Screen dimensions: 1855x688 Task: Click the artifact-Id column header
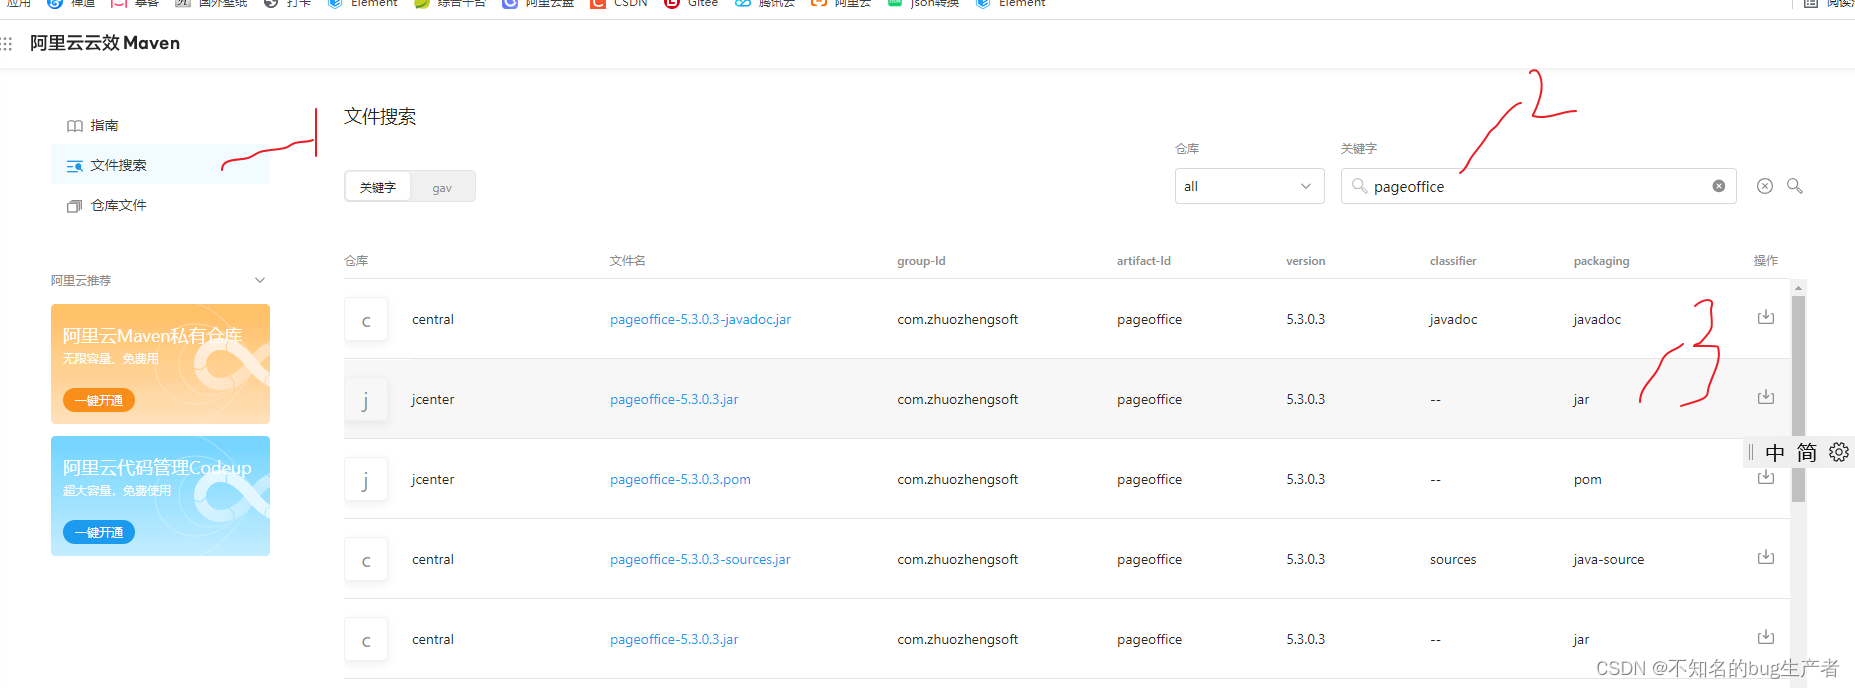click(x=1144, y=261)
